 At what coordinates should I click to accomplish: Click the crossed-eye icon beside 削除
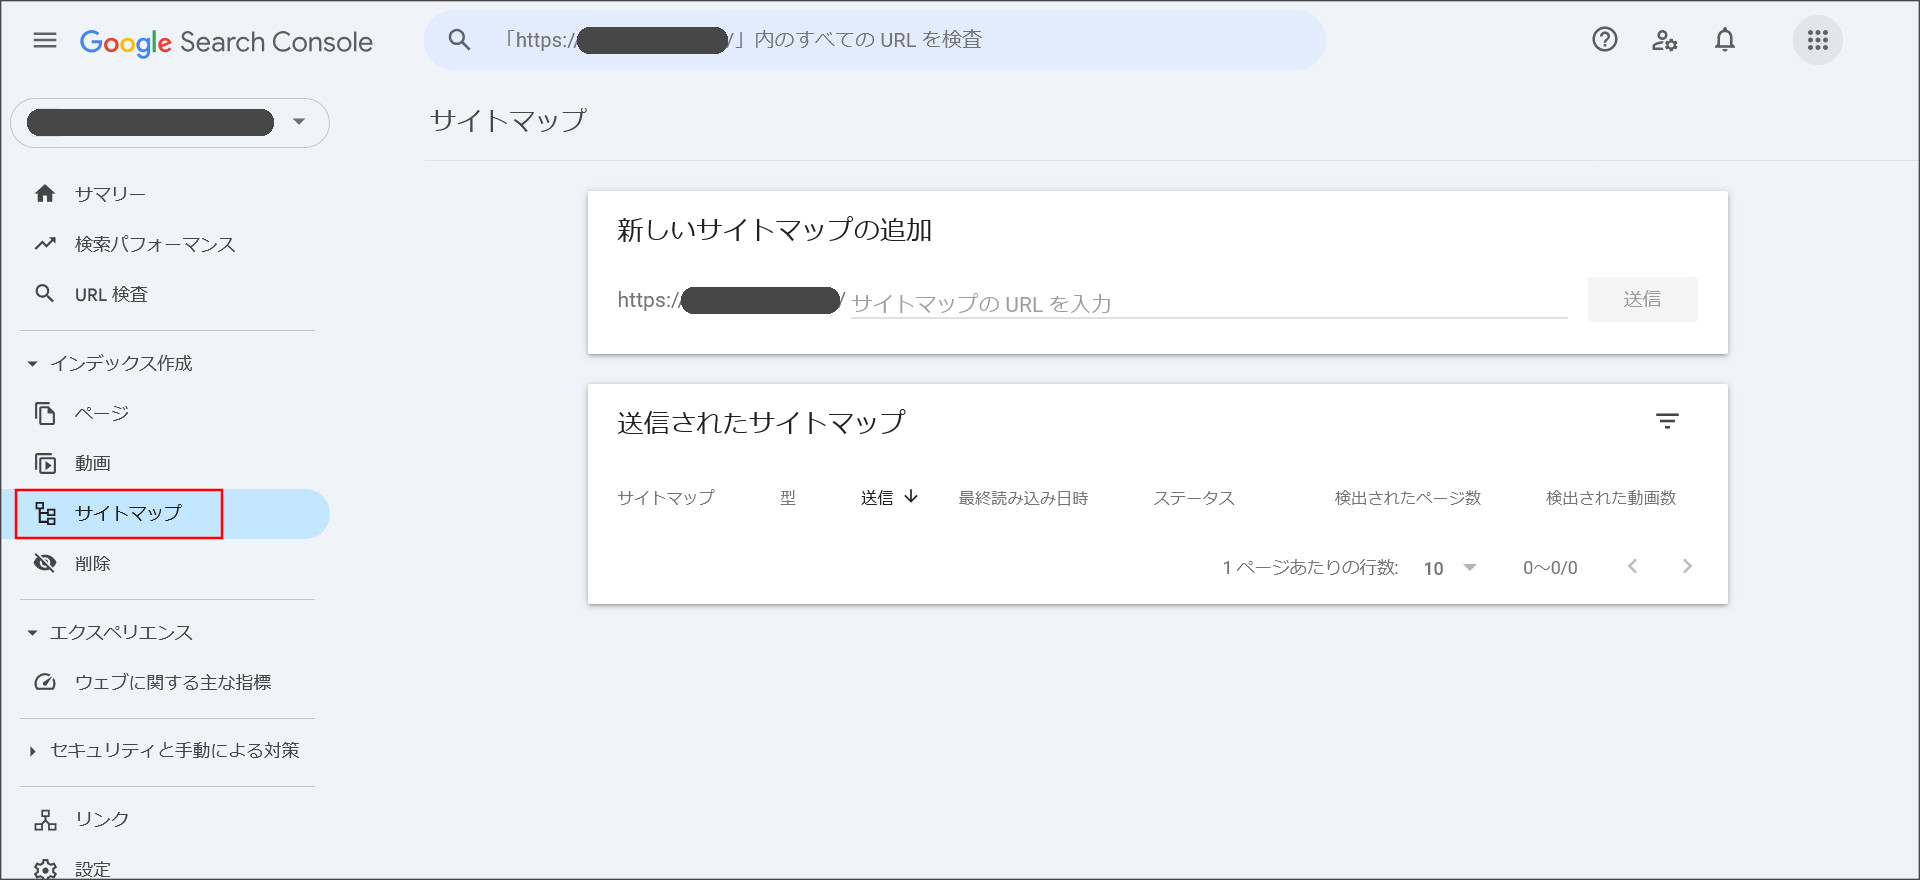pos(45,563)
